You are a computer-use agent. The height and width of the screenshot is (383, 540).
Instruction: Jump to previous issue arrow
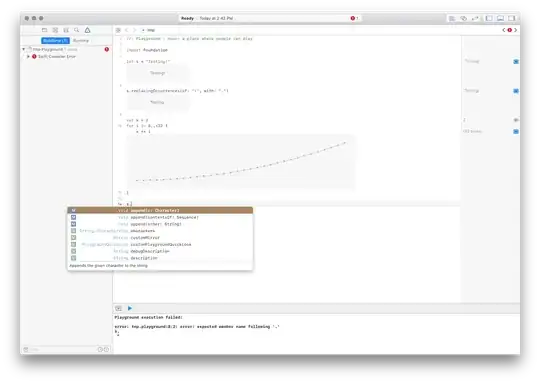point(504,30)
